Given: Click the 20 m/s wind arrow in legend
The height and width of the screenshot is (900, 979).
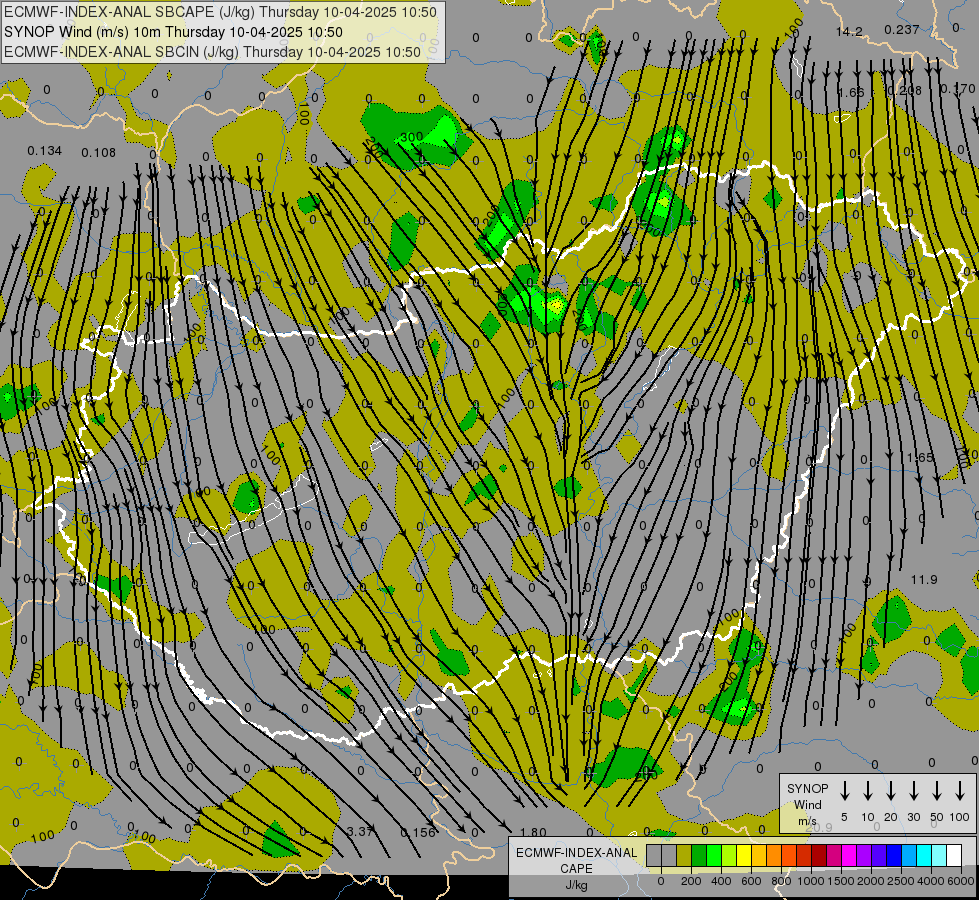Looking at the screenshot, I should coord(891,791).
